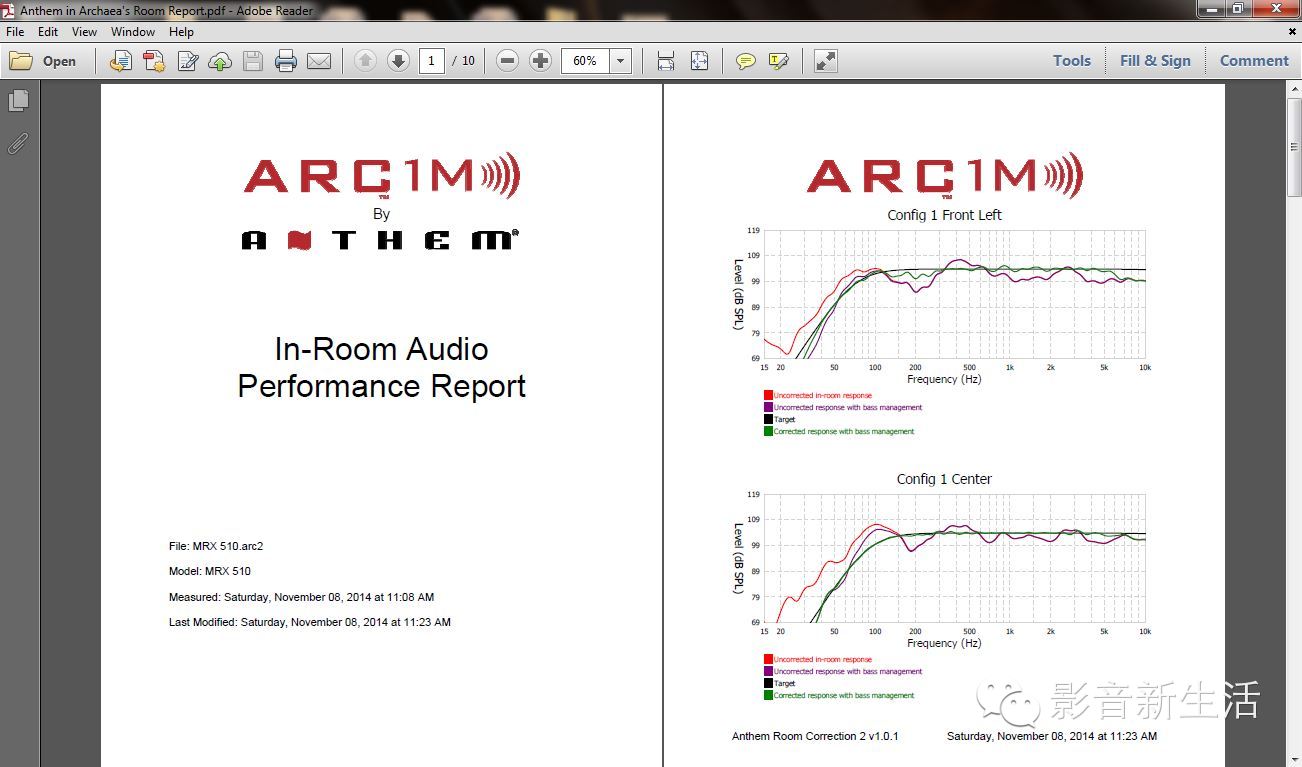The width and height of the screenshot is (1302, 767).
Task: Open the Comment pane
Action: point(1254,61)
